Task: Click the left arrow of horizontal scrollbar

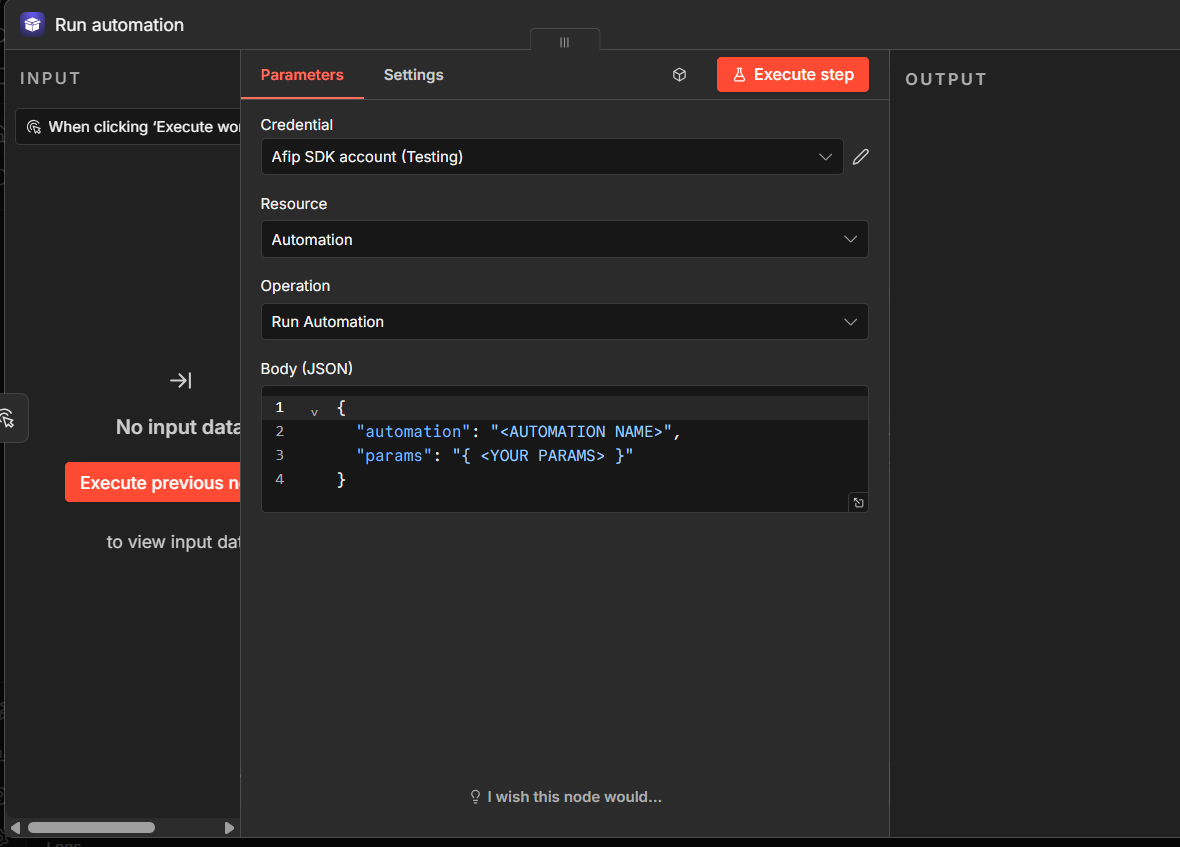Action: [15, 827]
